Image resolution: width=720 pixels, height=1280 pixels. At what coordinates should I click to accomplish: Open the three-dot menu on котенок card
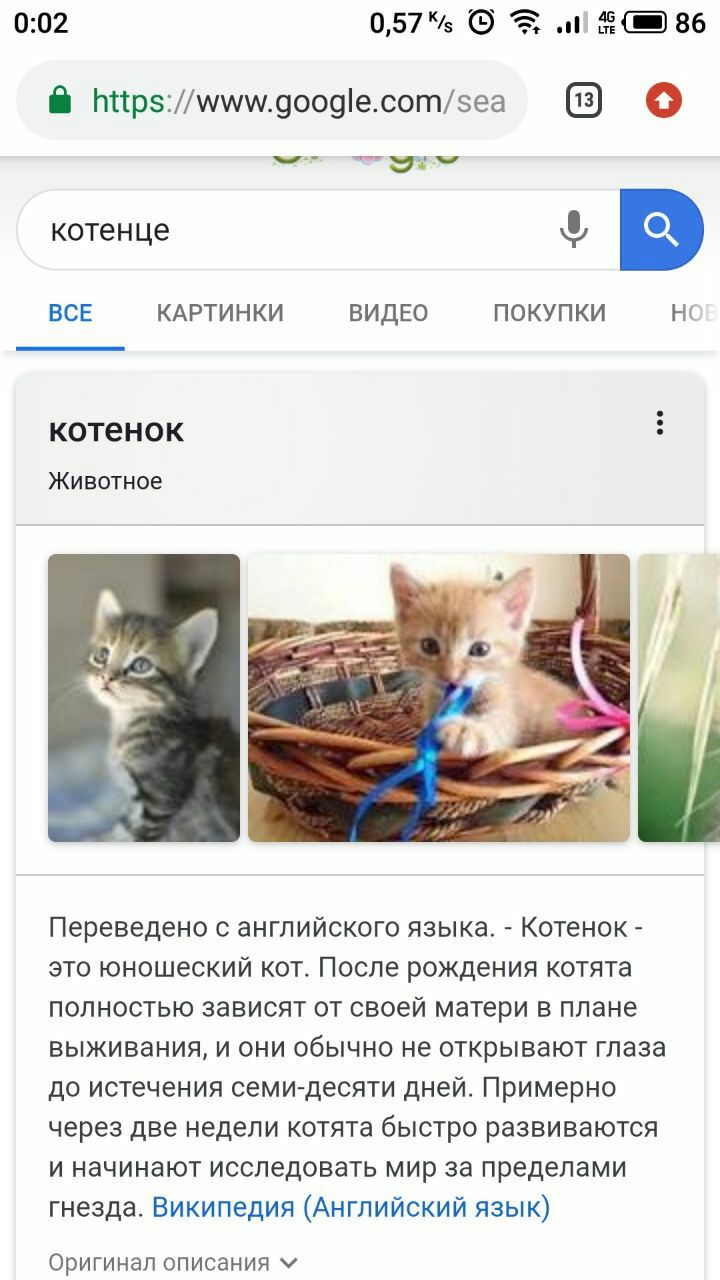coord(660,423)
